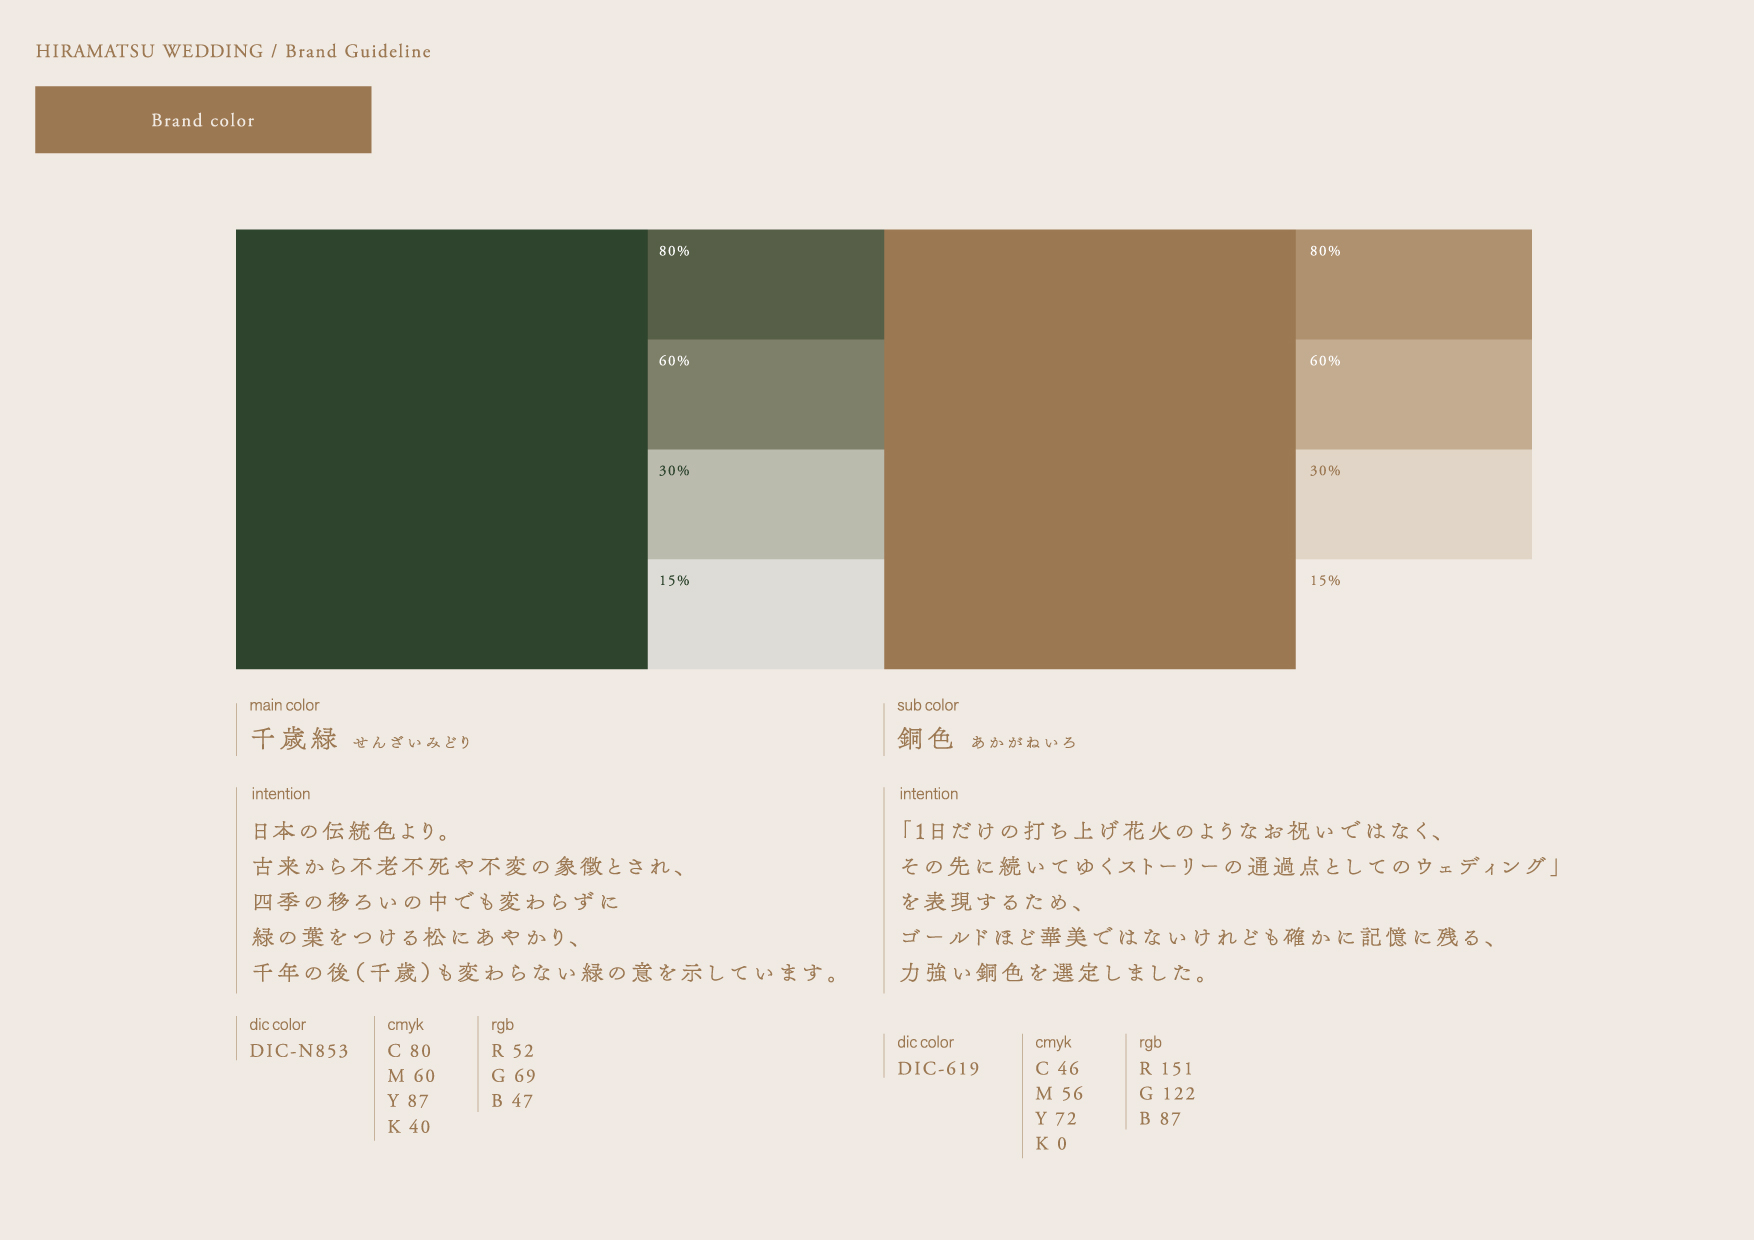Click the 銅色 sub color name

point(925,739)
